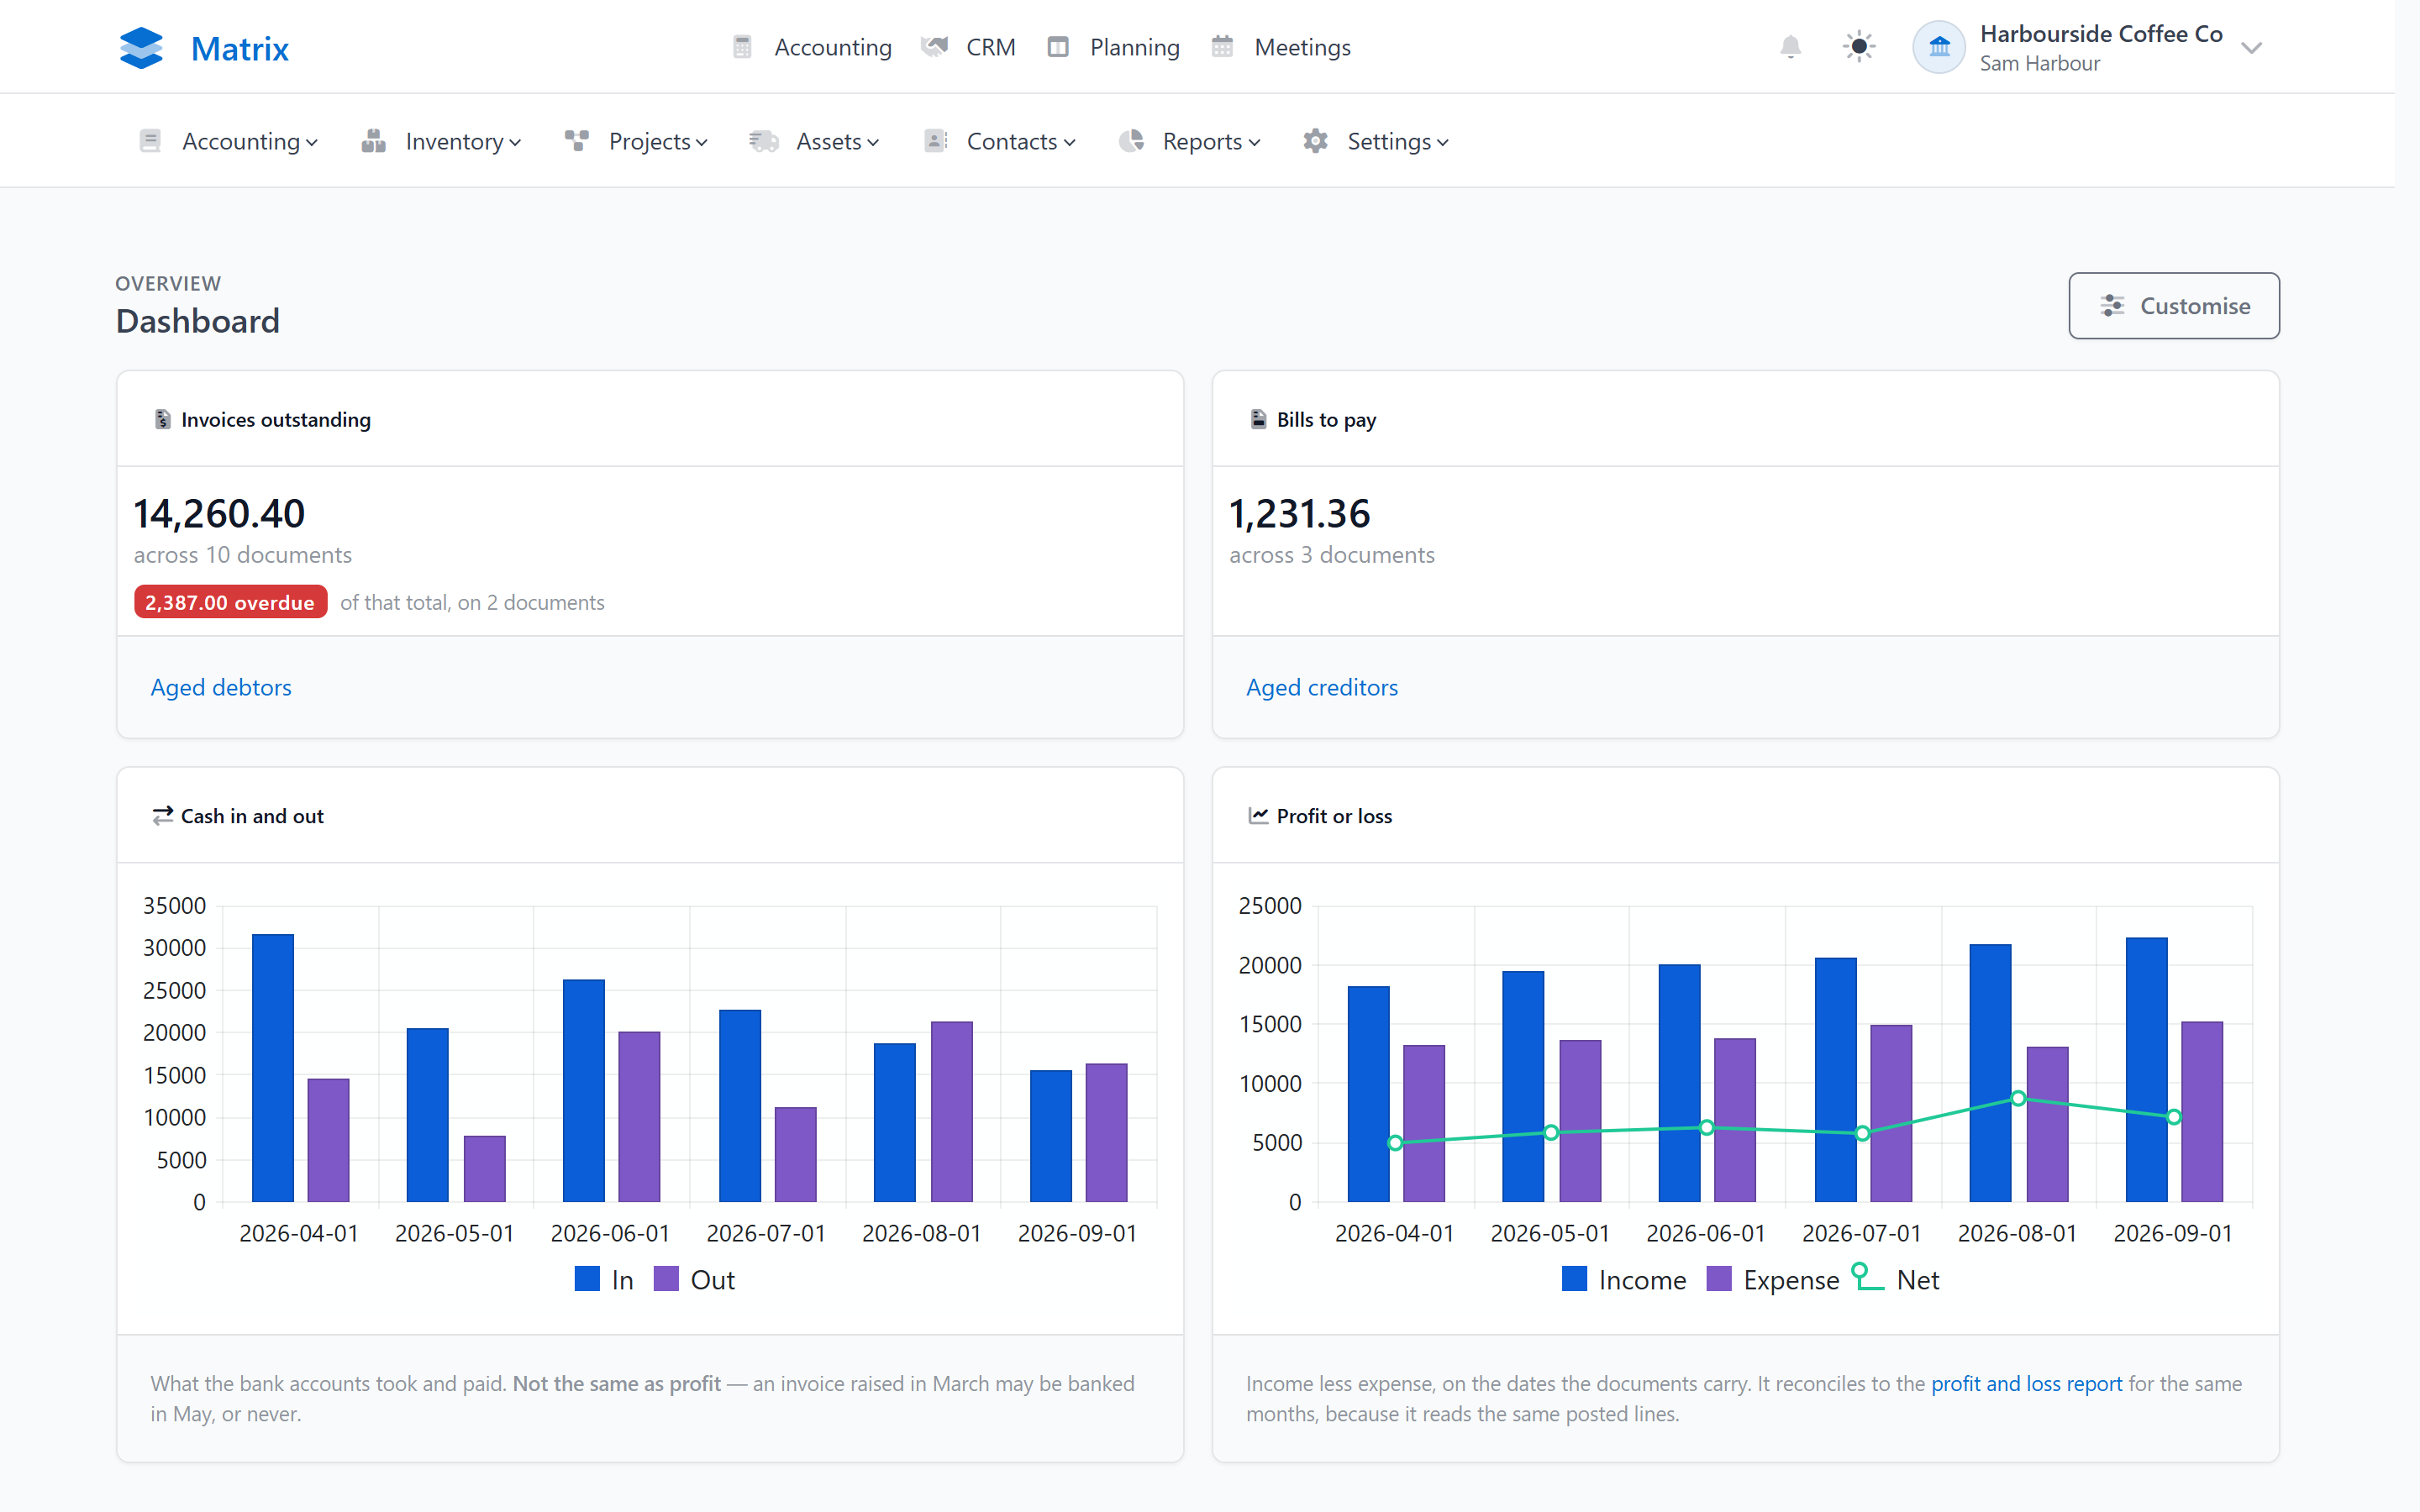
Task: Open the CRM module
Action: coord(969,47)
